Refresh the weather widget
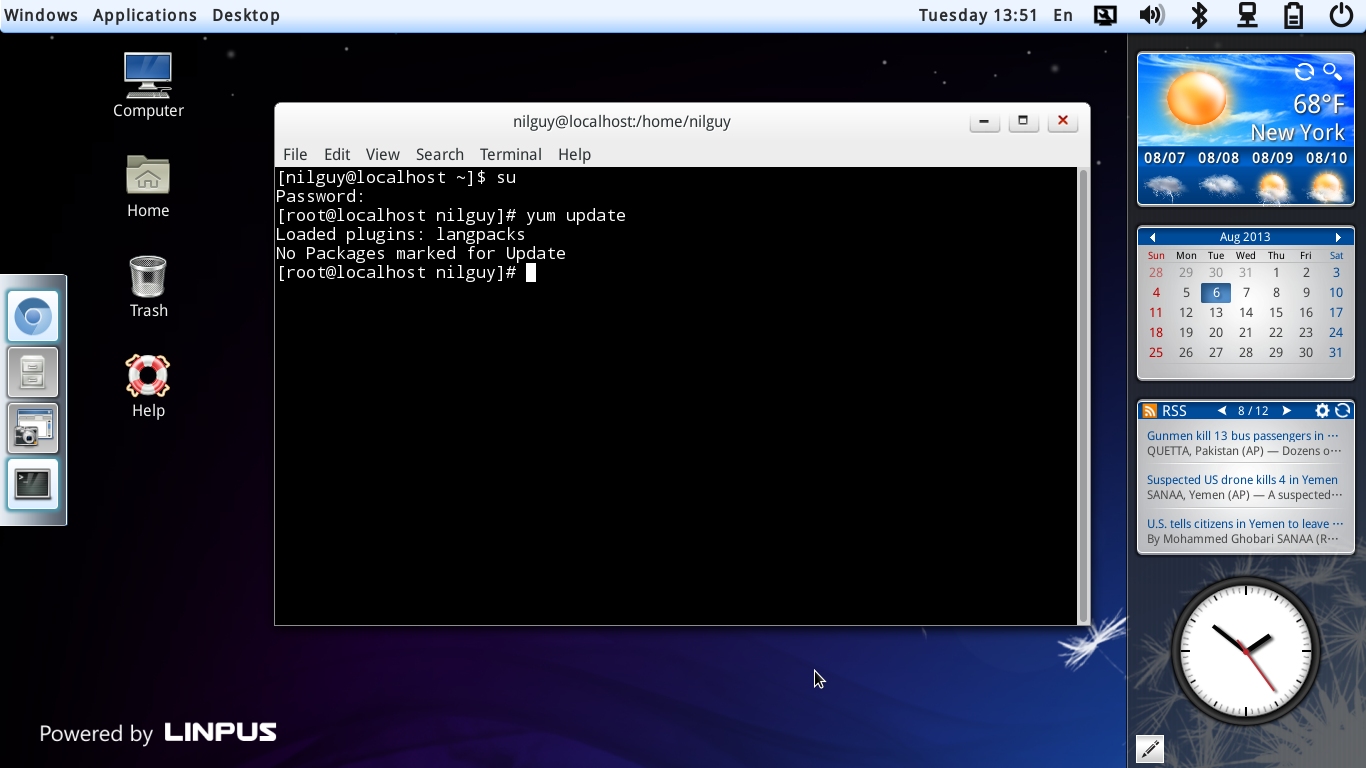The width and height of the screenshot is (1366, 768). click(x=1305, y=71)
